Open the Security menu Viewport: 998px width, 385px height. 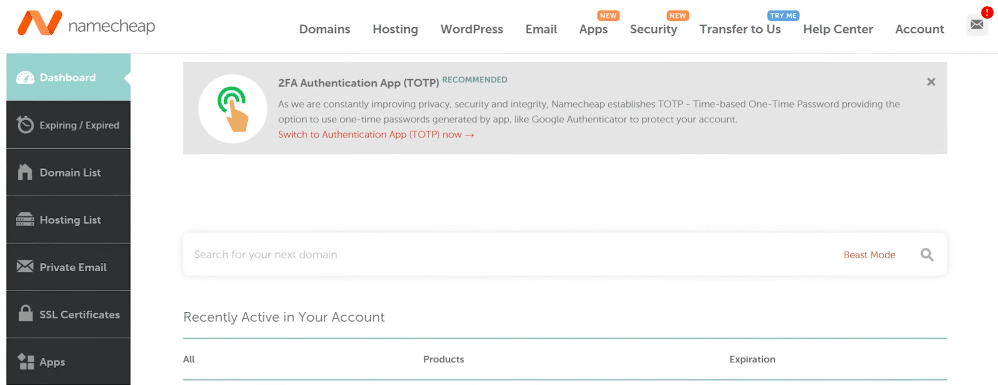(x=654, y=29)
